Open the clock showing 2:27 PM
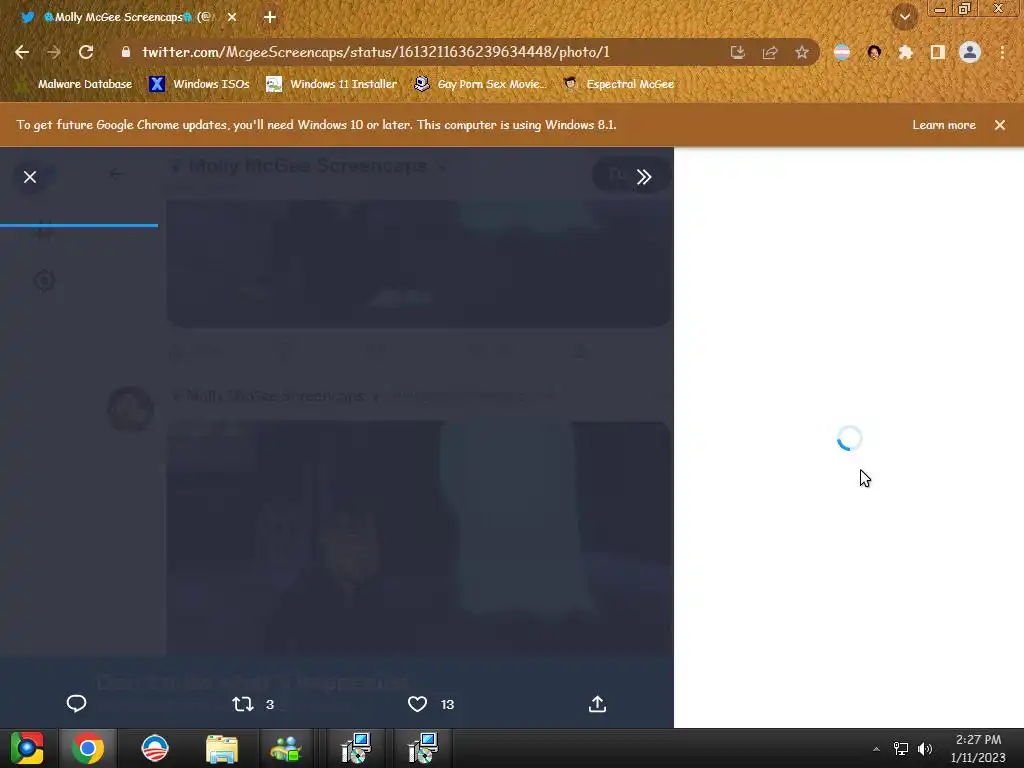Image resolution: width=1024 pixels, height=768 pixels. (x=978, y=748)
